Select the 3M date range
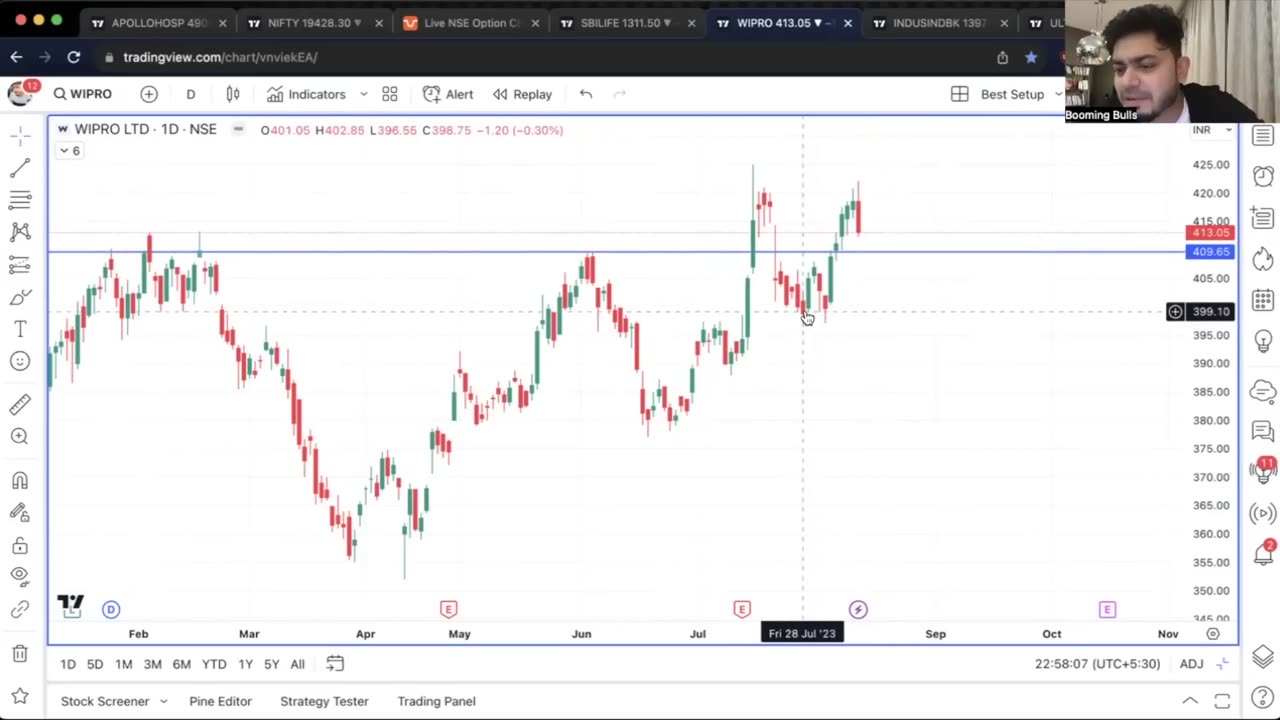 tap(152, 664)
